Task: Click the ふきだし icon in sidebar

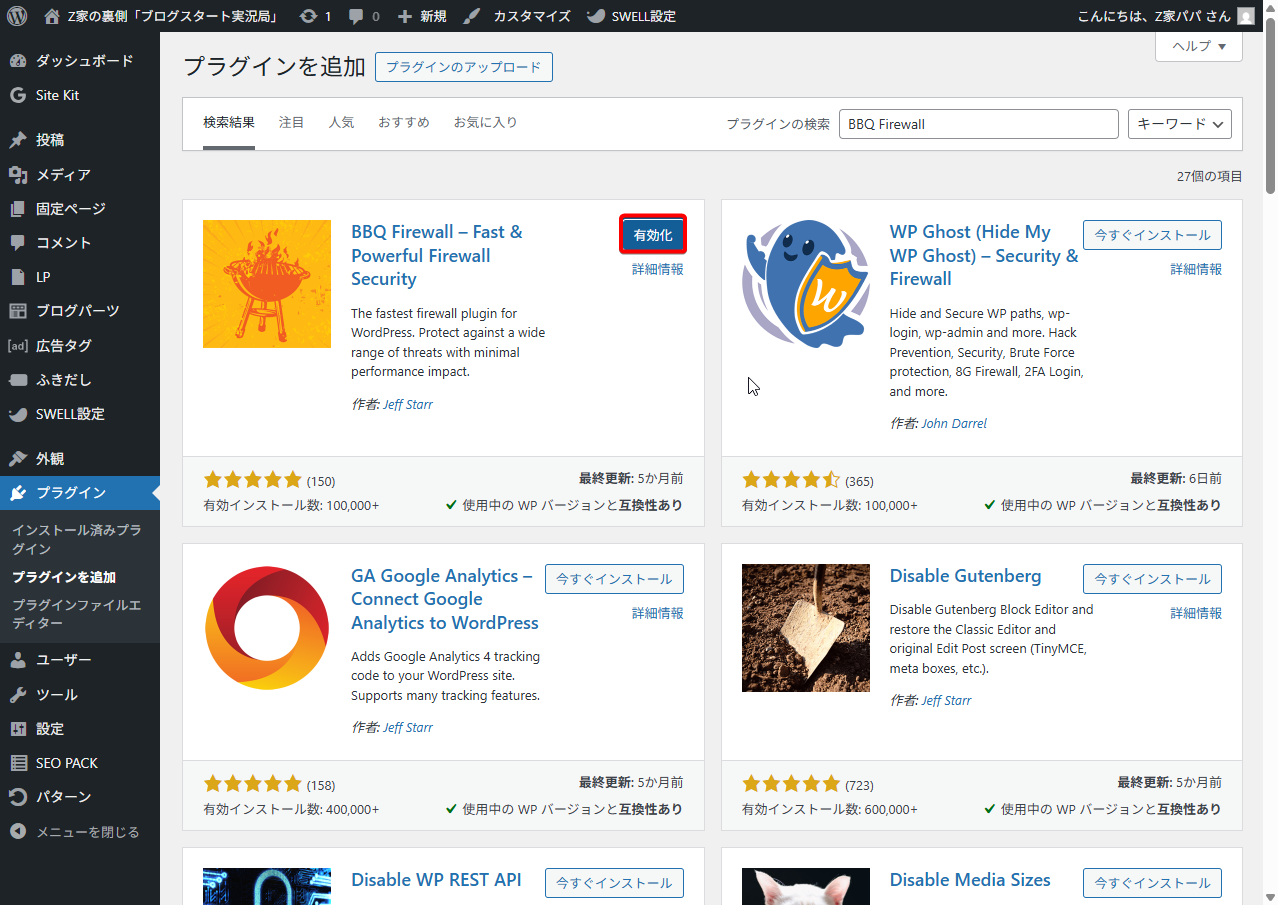Action: click(18, 380)
